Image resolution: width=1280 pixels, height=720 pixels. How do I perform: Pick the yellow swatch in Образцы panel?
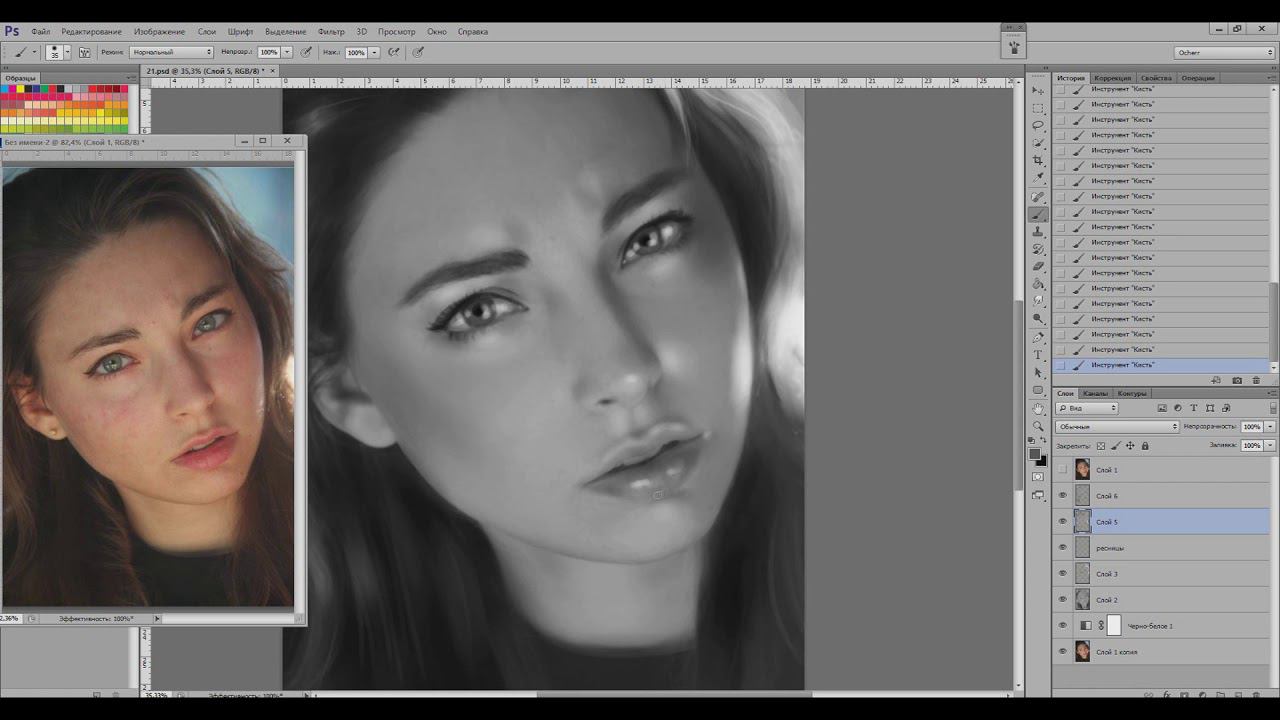pos(21,89)
